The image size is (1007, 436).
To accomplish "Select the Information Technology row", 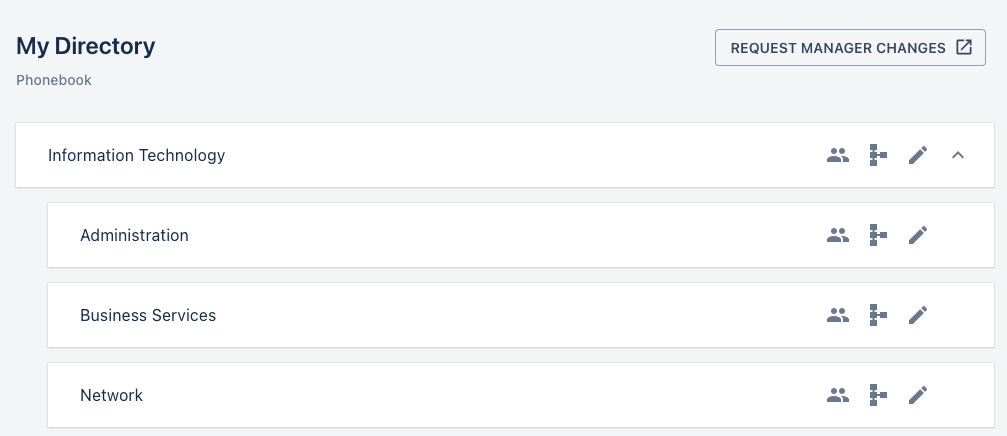I will (x=137, y=155).
